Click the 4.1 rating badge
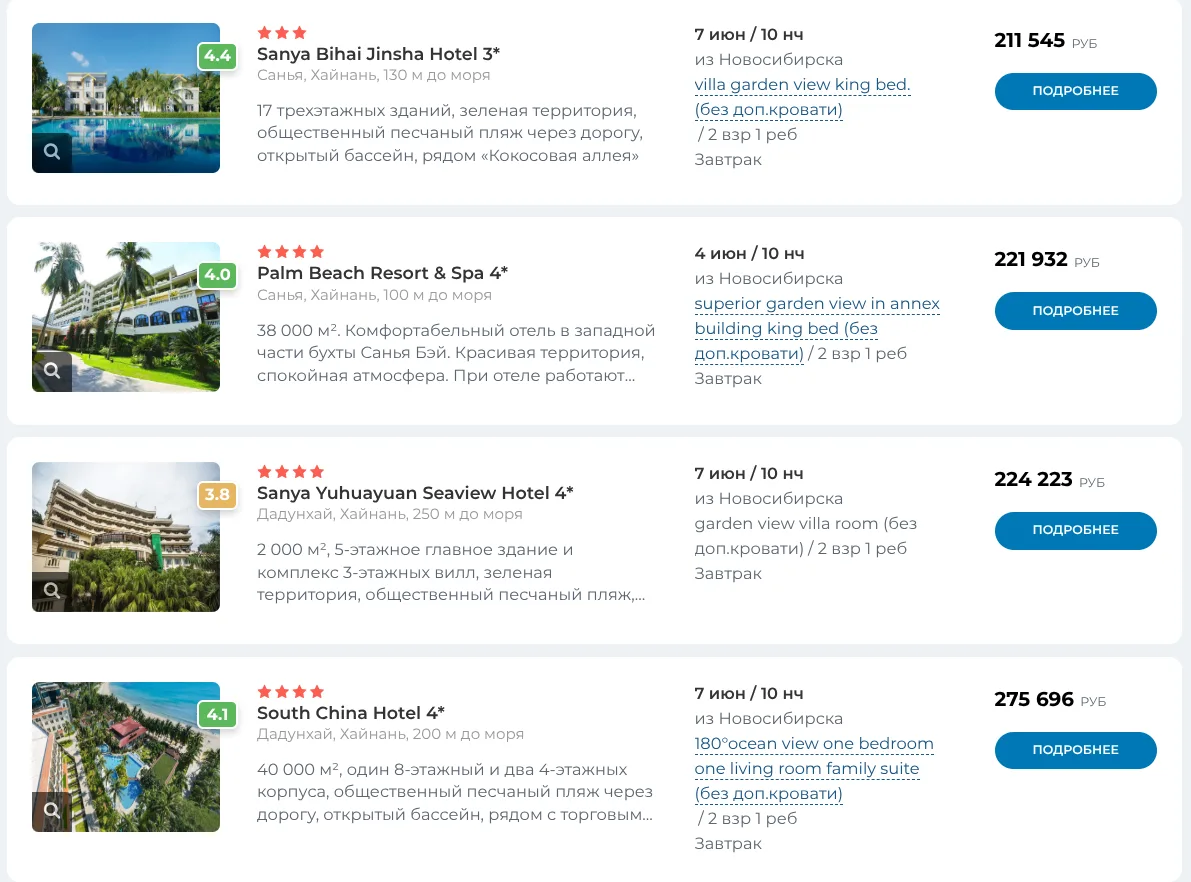Image resolution: width=1191 pixels, height=882 pixels. click(217, 714)
